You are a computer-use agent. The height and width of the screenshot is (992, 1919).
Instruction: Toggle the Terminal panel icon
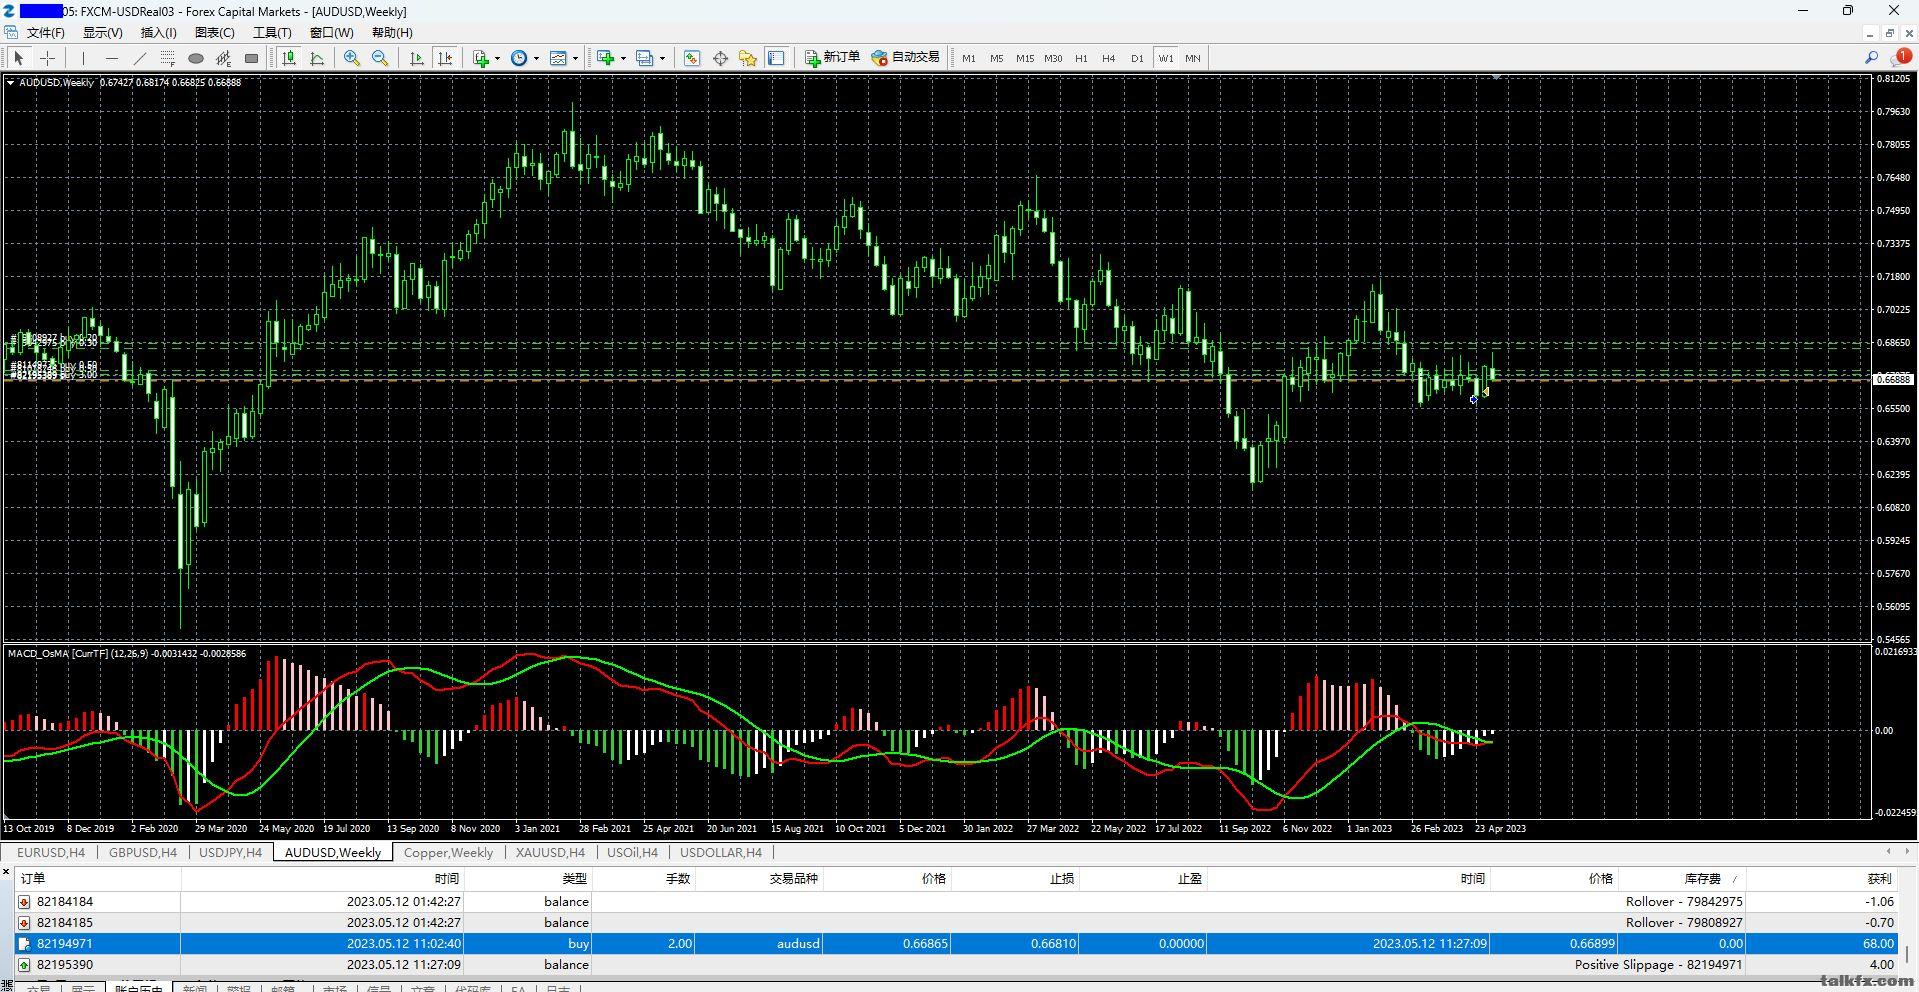click(x=776, y=58)
